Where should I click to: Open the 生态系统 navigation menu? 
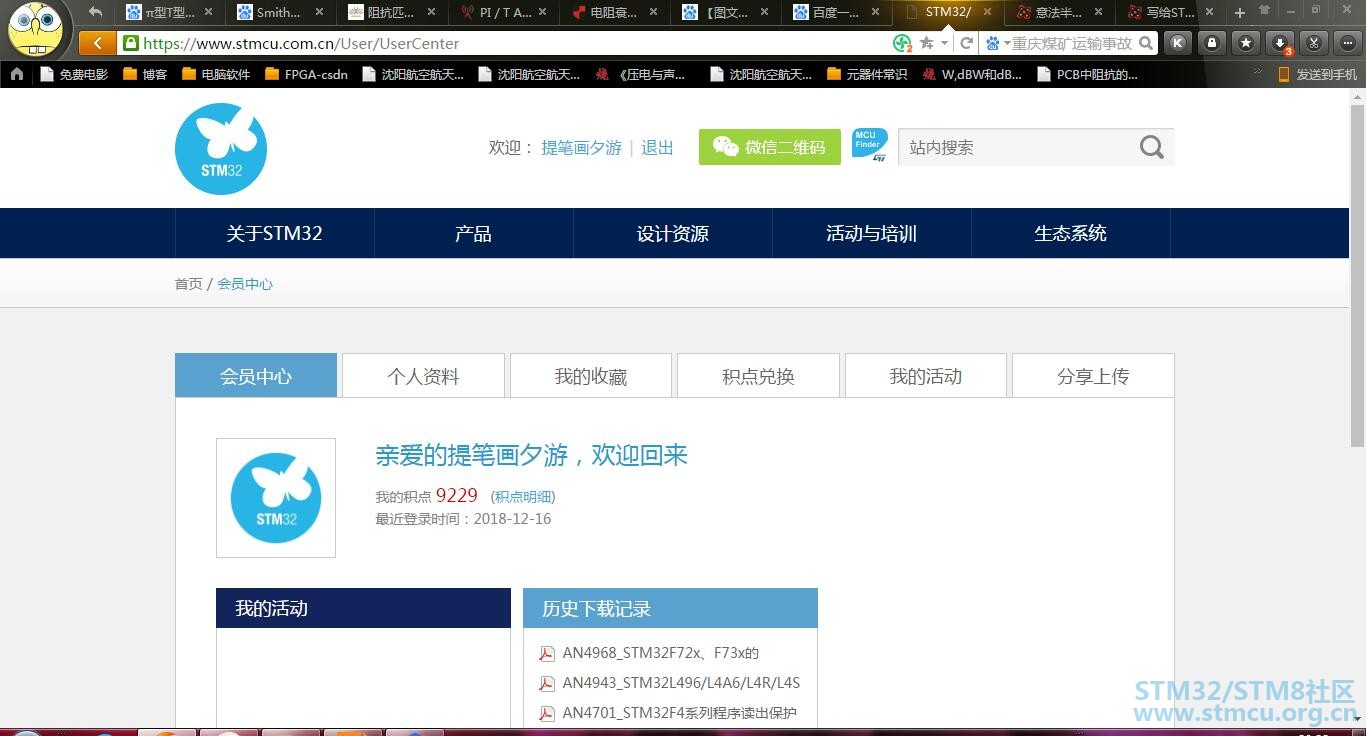(x=1070, y=233)
